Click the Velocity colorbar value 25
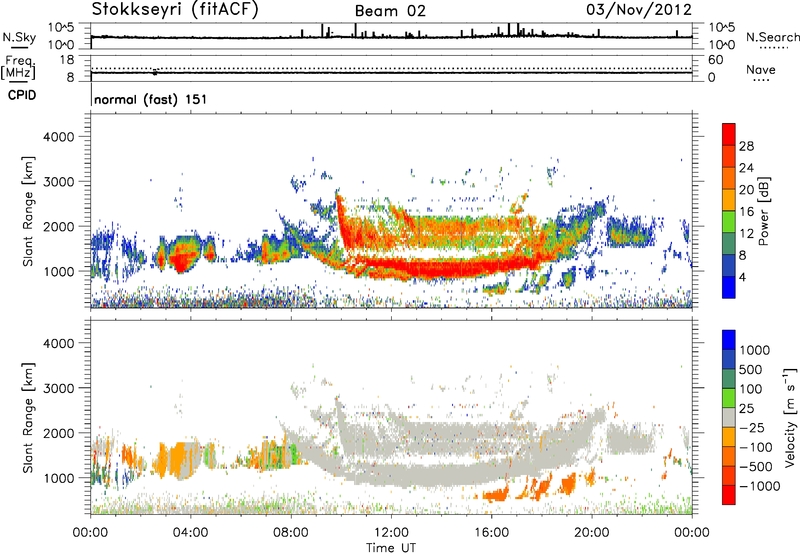This screenshot has height=554, width=800. tap(746, 409)
